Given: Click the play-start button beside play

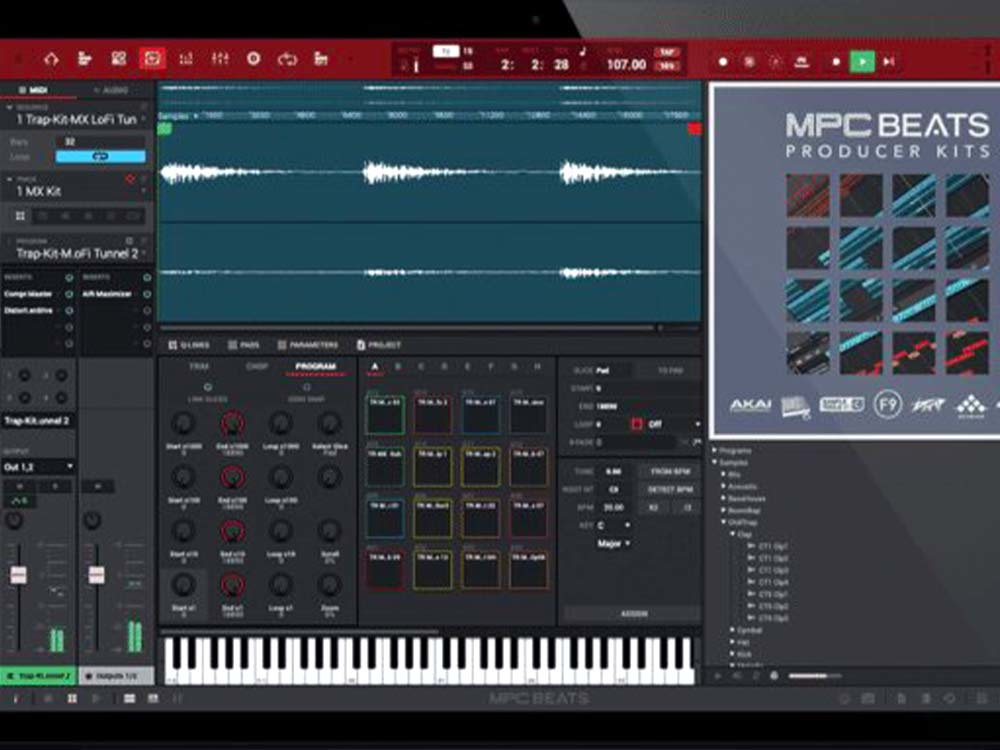Looking at the screenshot, I should 888,62.
